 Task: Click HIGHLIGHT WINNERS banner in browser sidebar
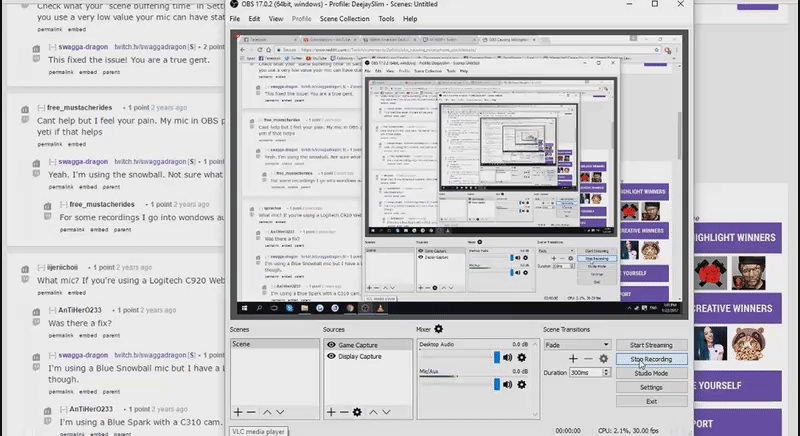(x=737, y=238)
